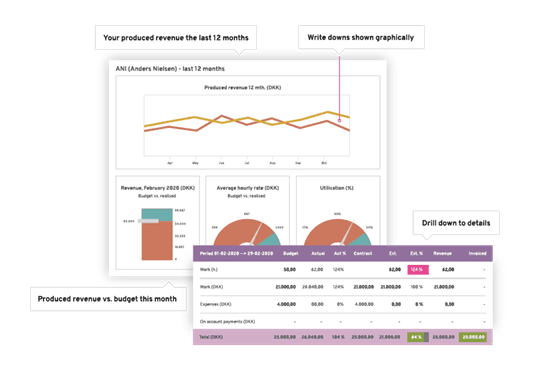Open the 'Drill down to details' callout
The height and width of the screenshot is (372, 540).
[x=456, y=223]
